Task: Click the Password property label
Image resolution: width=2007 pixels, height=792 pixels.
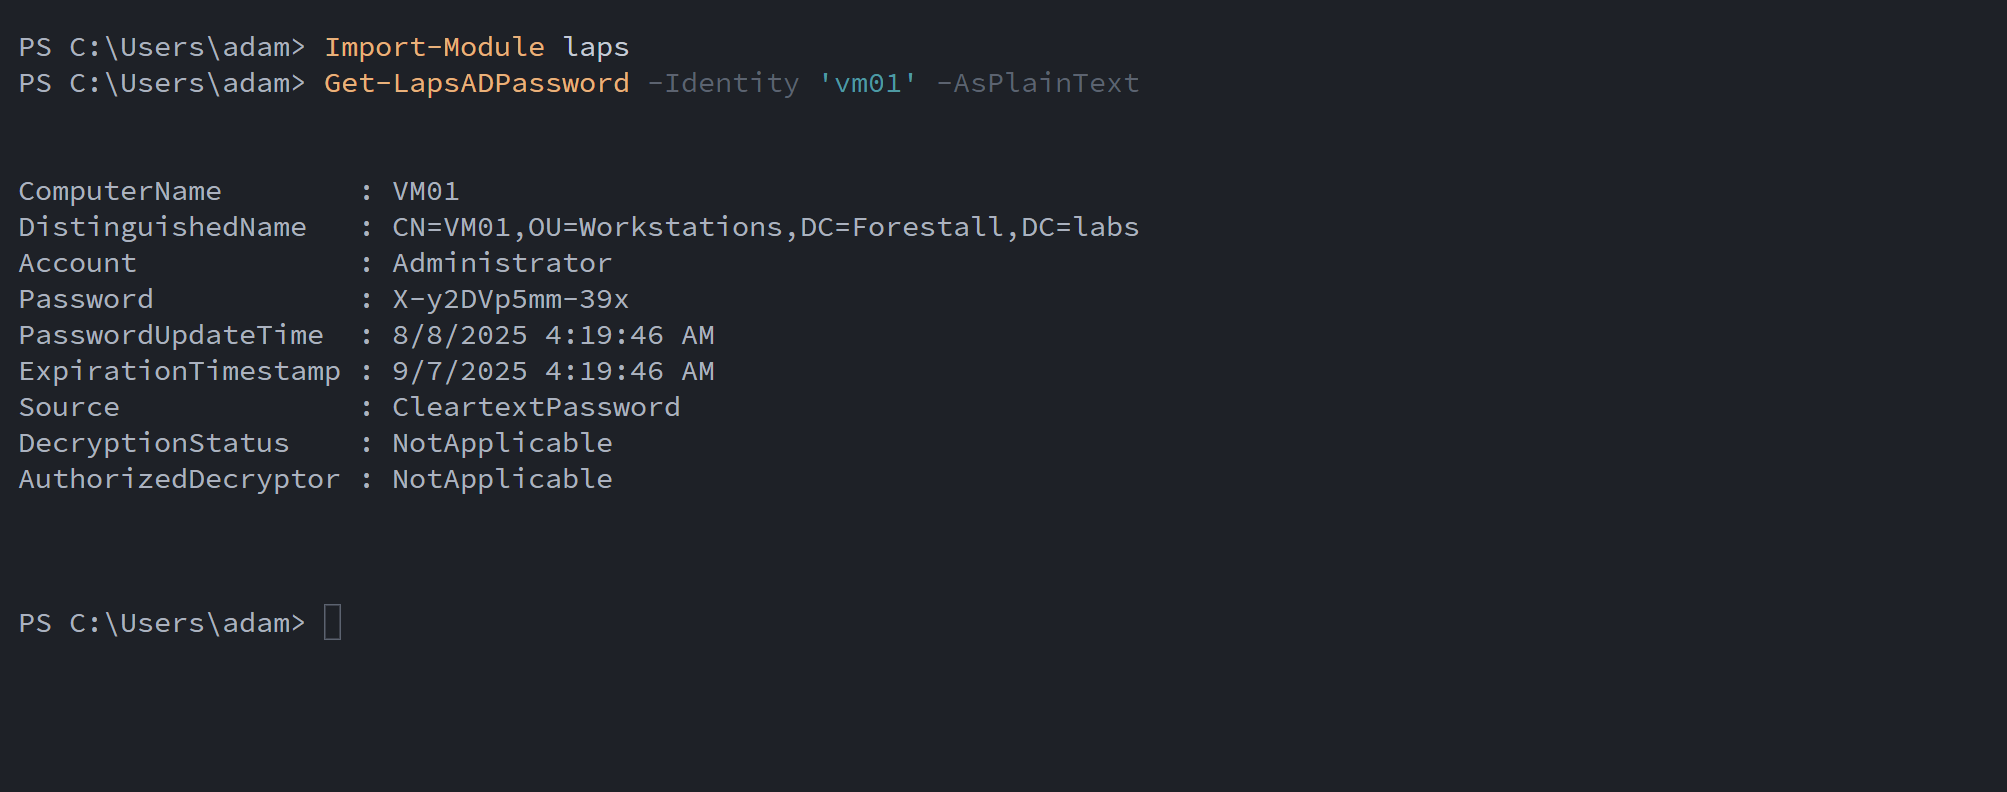Action: [x=86, y=299]
